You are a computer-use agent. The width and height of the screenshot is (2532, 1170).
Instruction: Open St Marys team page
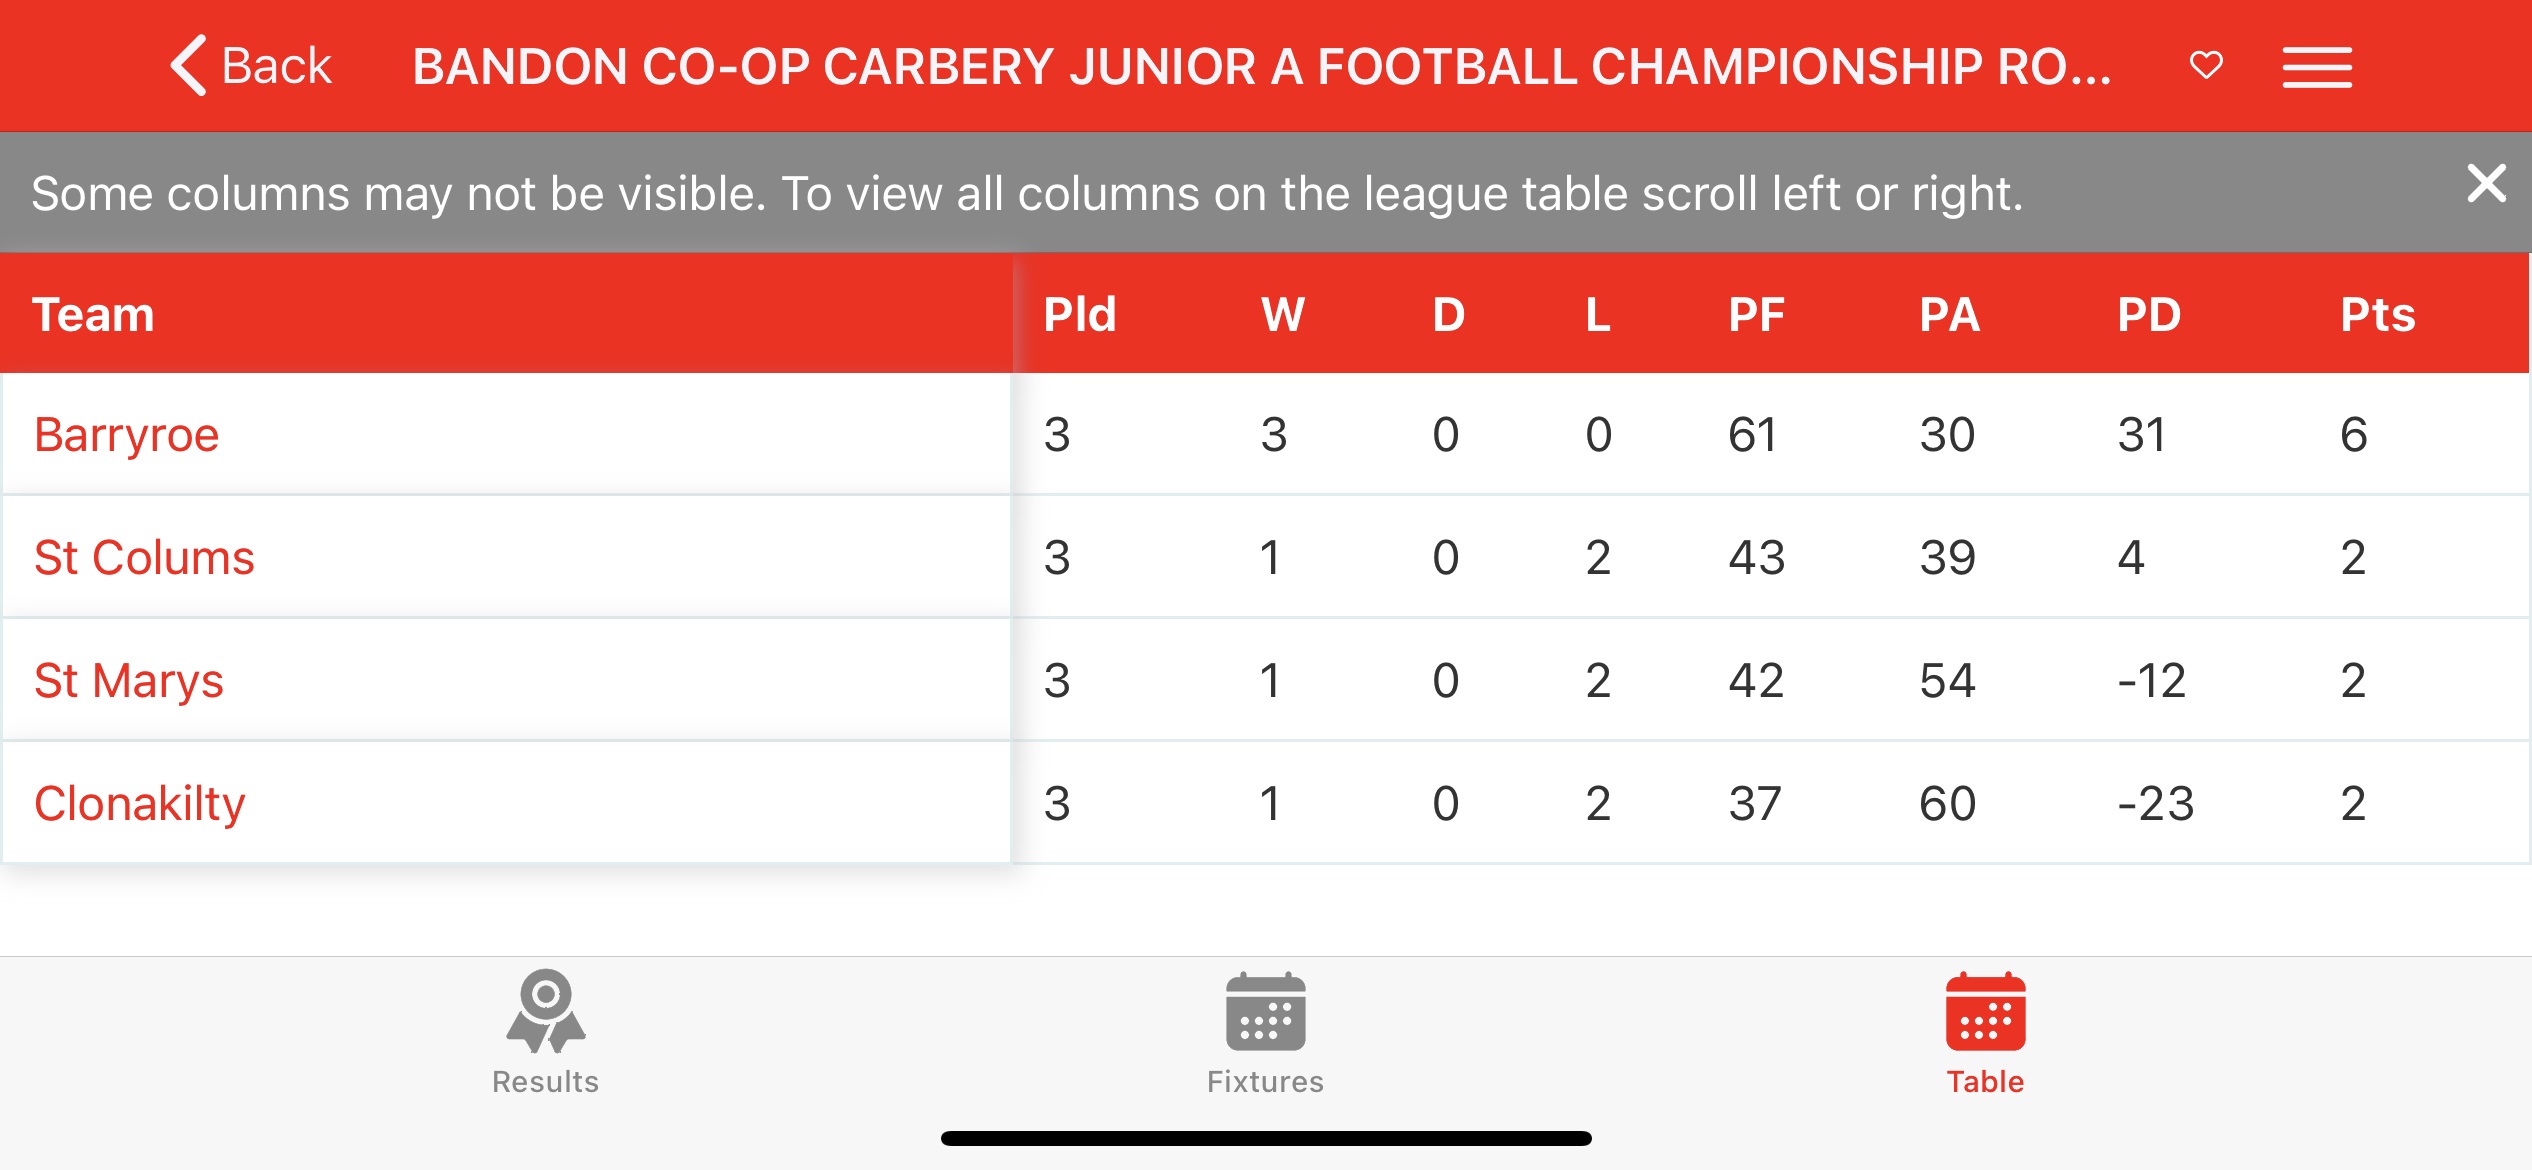pyautogui.click(x=128, y=681)
